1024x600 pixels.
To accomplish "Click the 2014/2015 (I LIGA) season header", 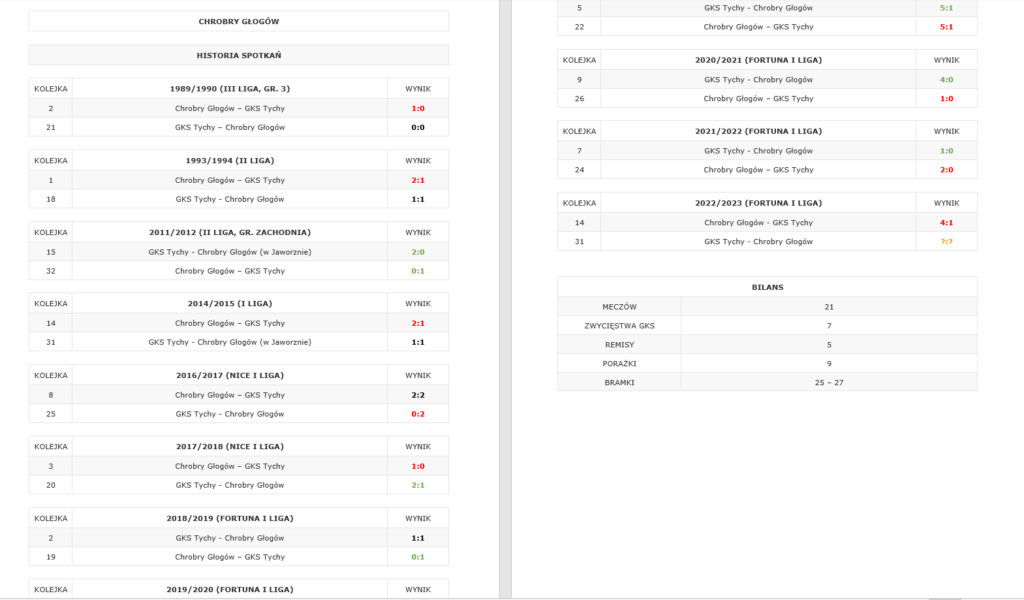I will click(229, 304).
